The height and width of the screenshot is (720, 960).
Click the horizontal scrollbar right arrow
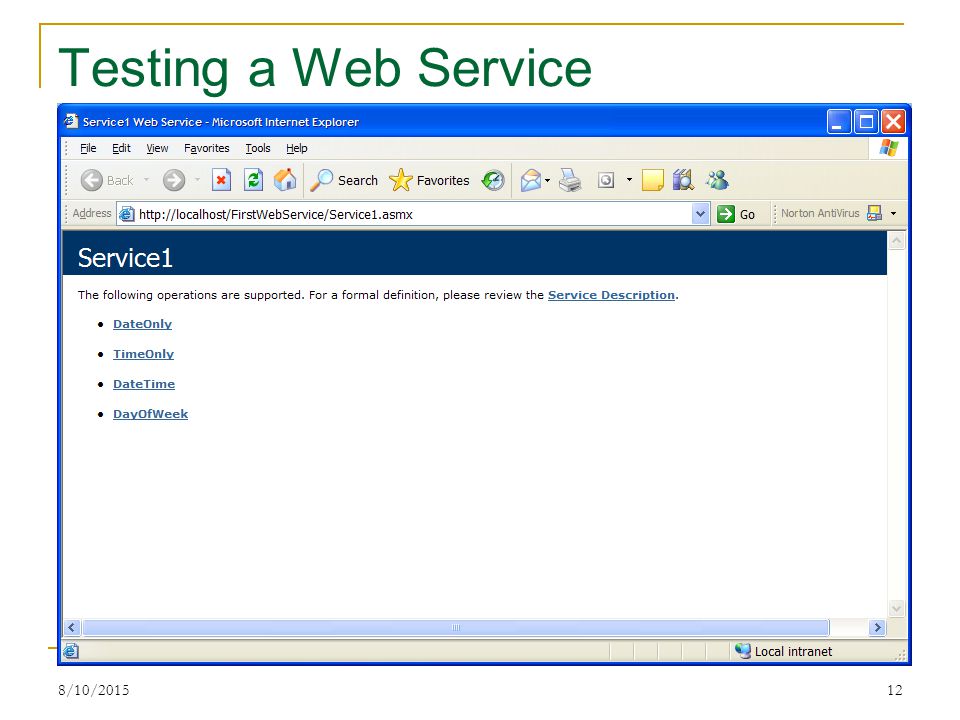click(877, 628)
